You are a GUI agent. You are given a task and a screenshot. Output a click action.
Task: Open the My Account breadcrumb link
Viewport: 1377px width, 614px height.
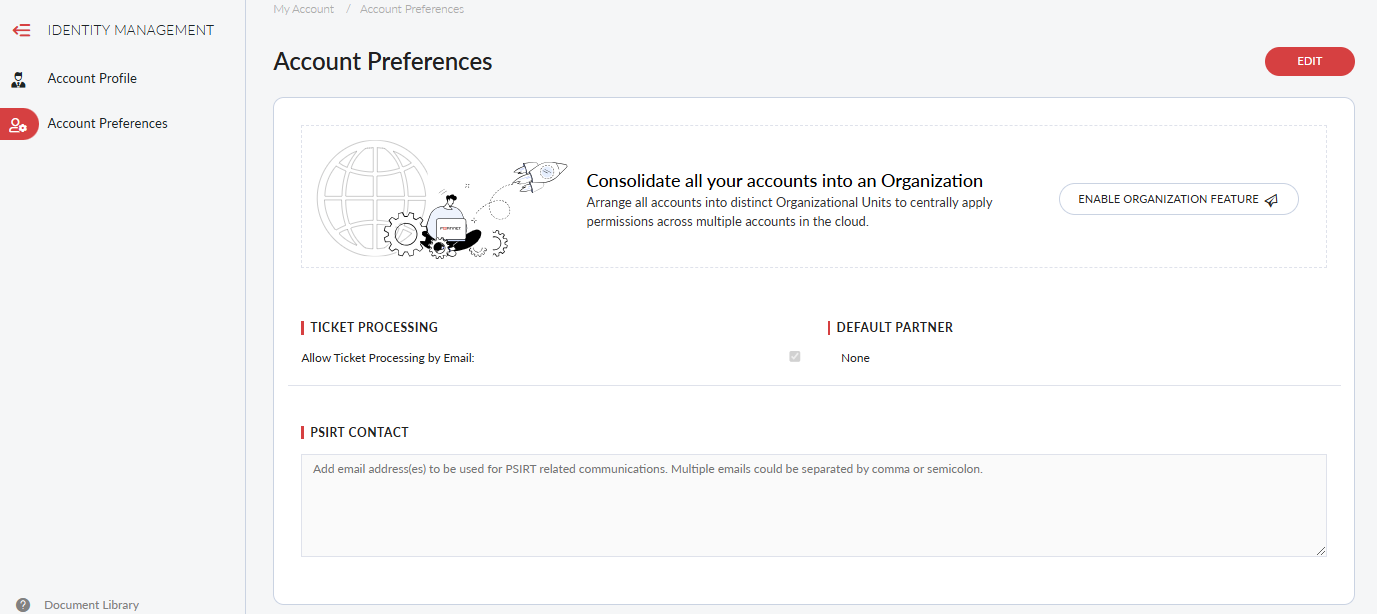tap(303, 9)
